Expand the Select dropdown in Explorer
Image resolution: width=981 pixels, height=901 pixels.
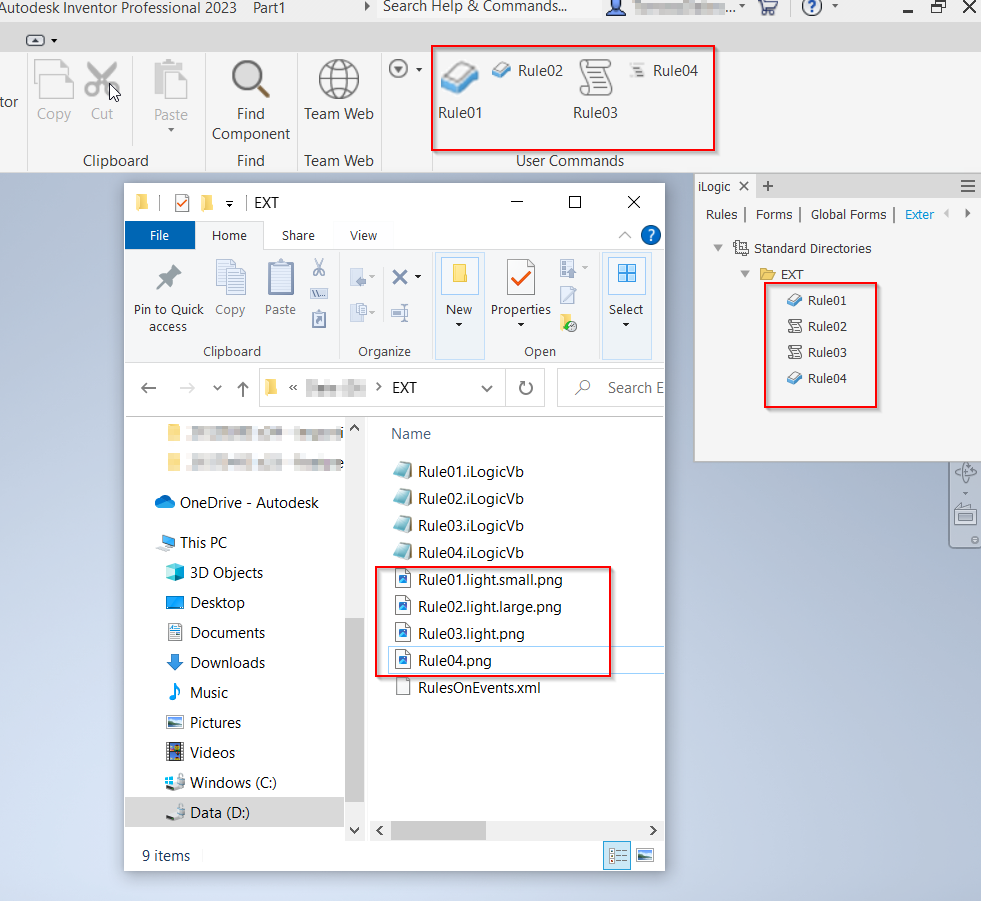626,324
